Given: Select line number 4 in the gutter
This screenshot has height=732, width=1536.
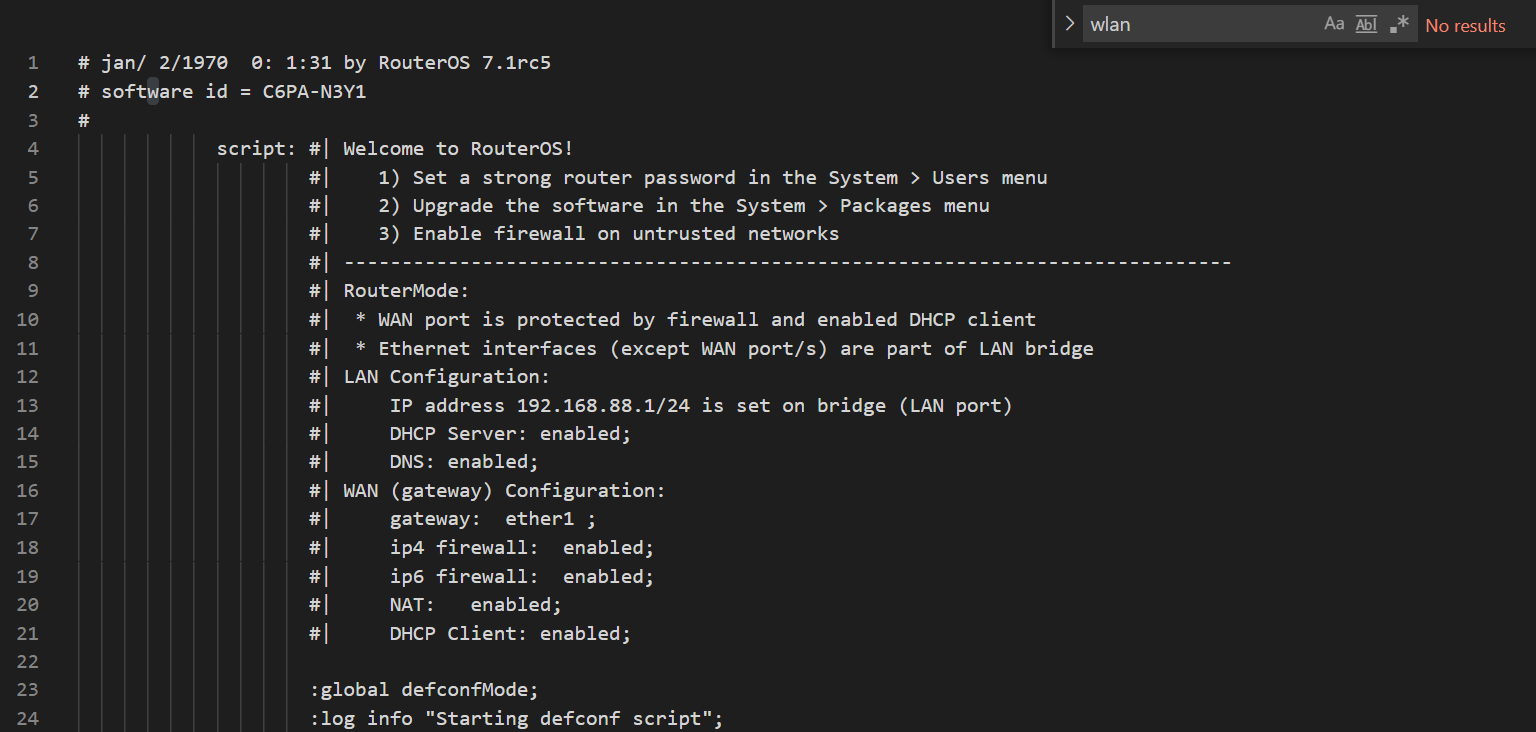Looking at the screenshot, I should 33,149.
